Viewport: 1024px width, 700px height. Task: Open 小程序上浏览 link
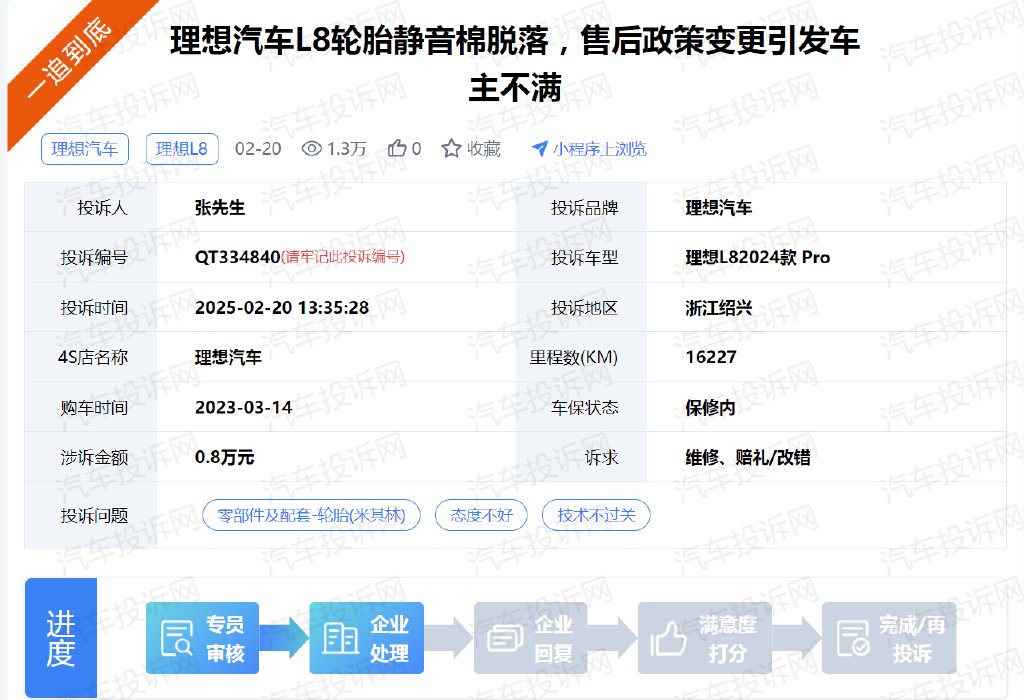pyautogui.click(x=600, y=149)
